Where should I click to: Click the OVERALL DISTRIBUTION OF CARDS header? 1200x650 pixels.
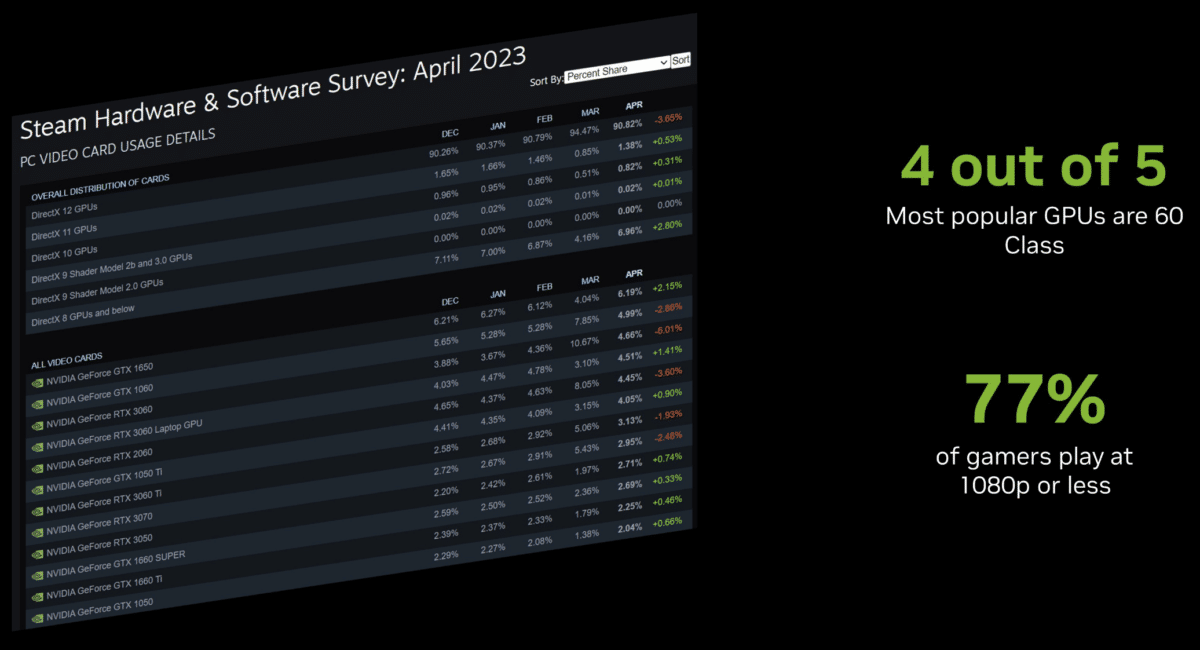click(x=100, y=185)
